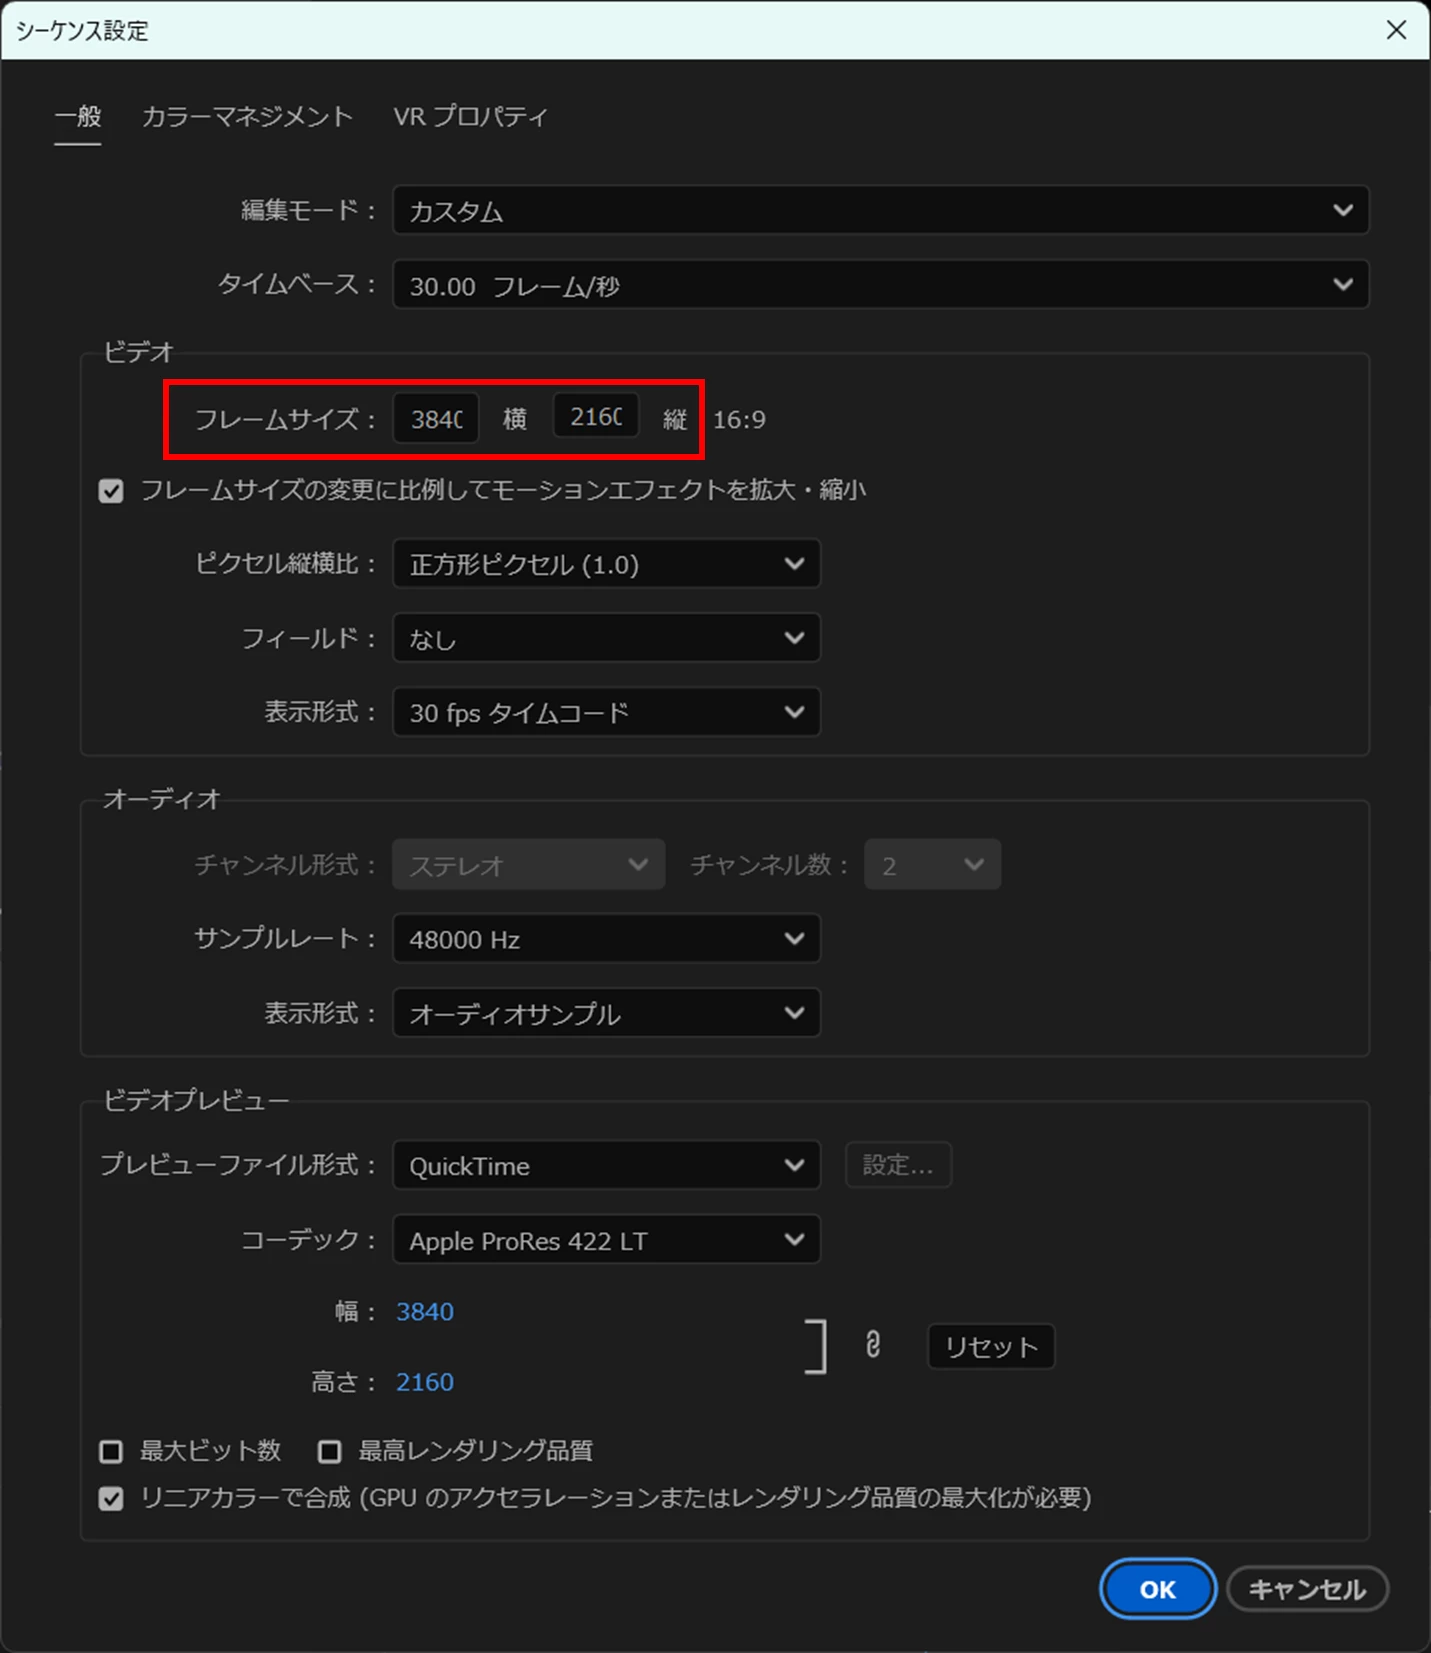Viewport: 1431px width, 1653px height.
Task: Confirm settings with the OK button
Action: pos(1157,1589)
